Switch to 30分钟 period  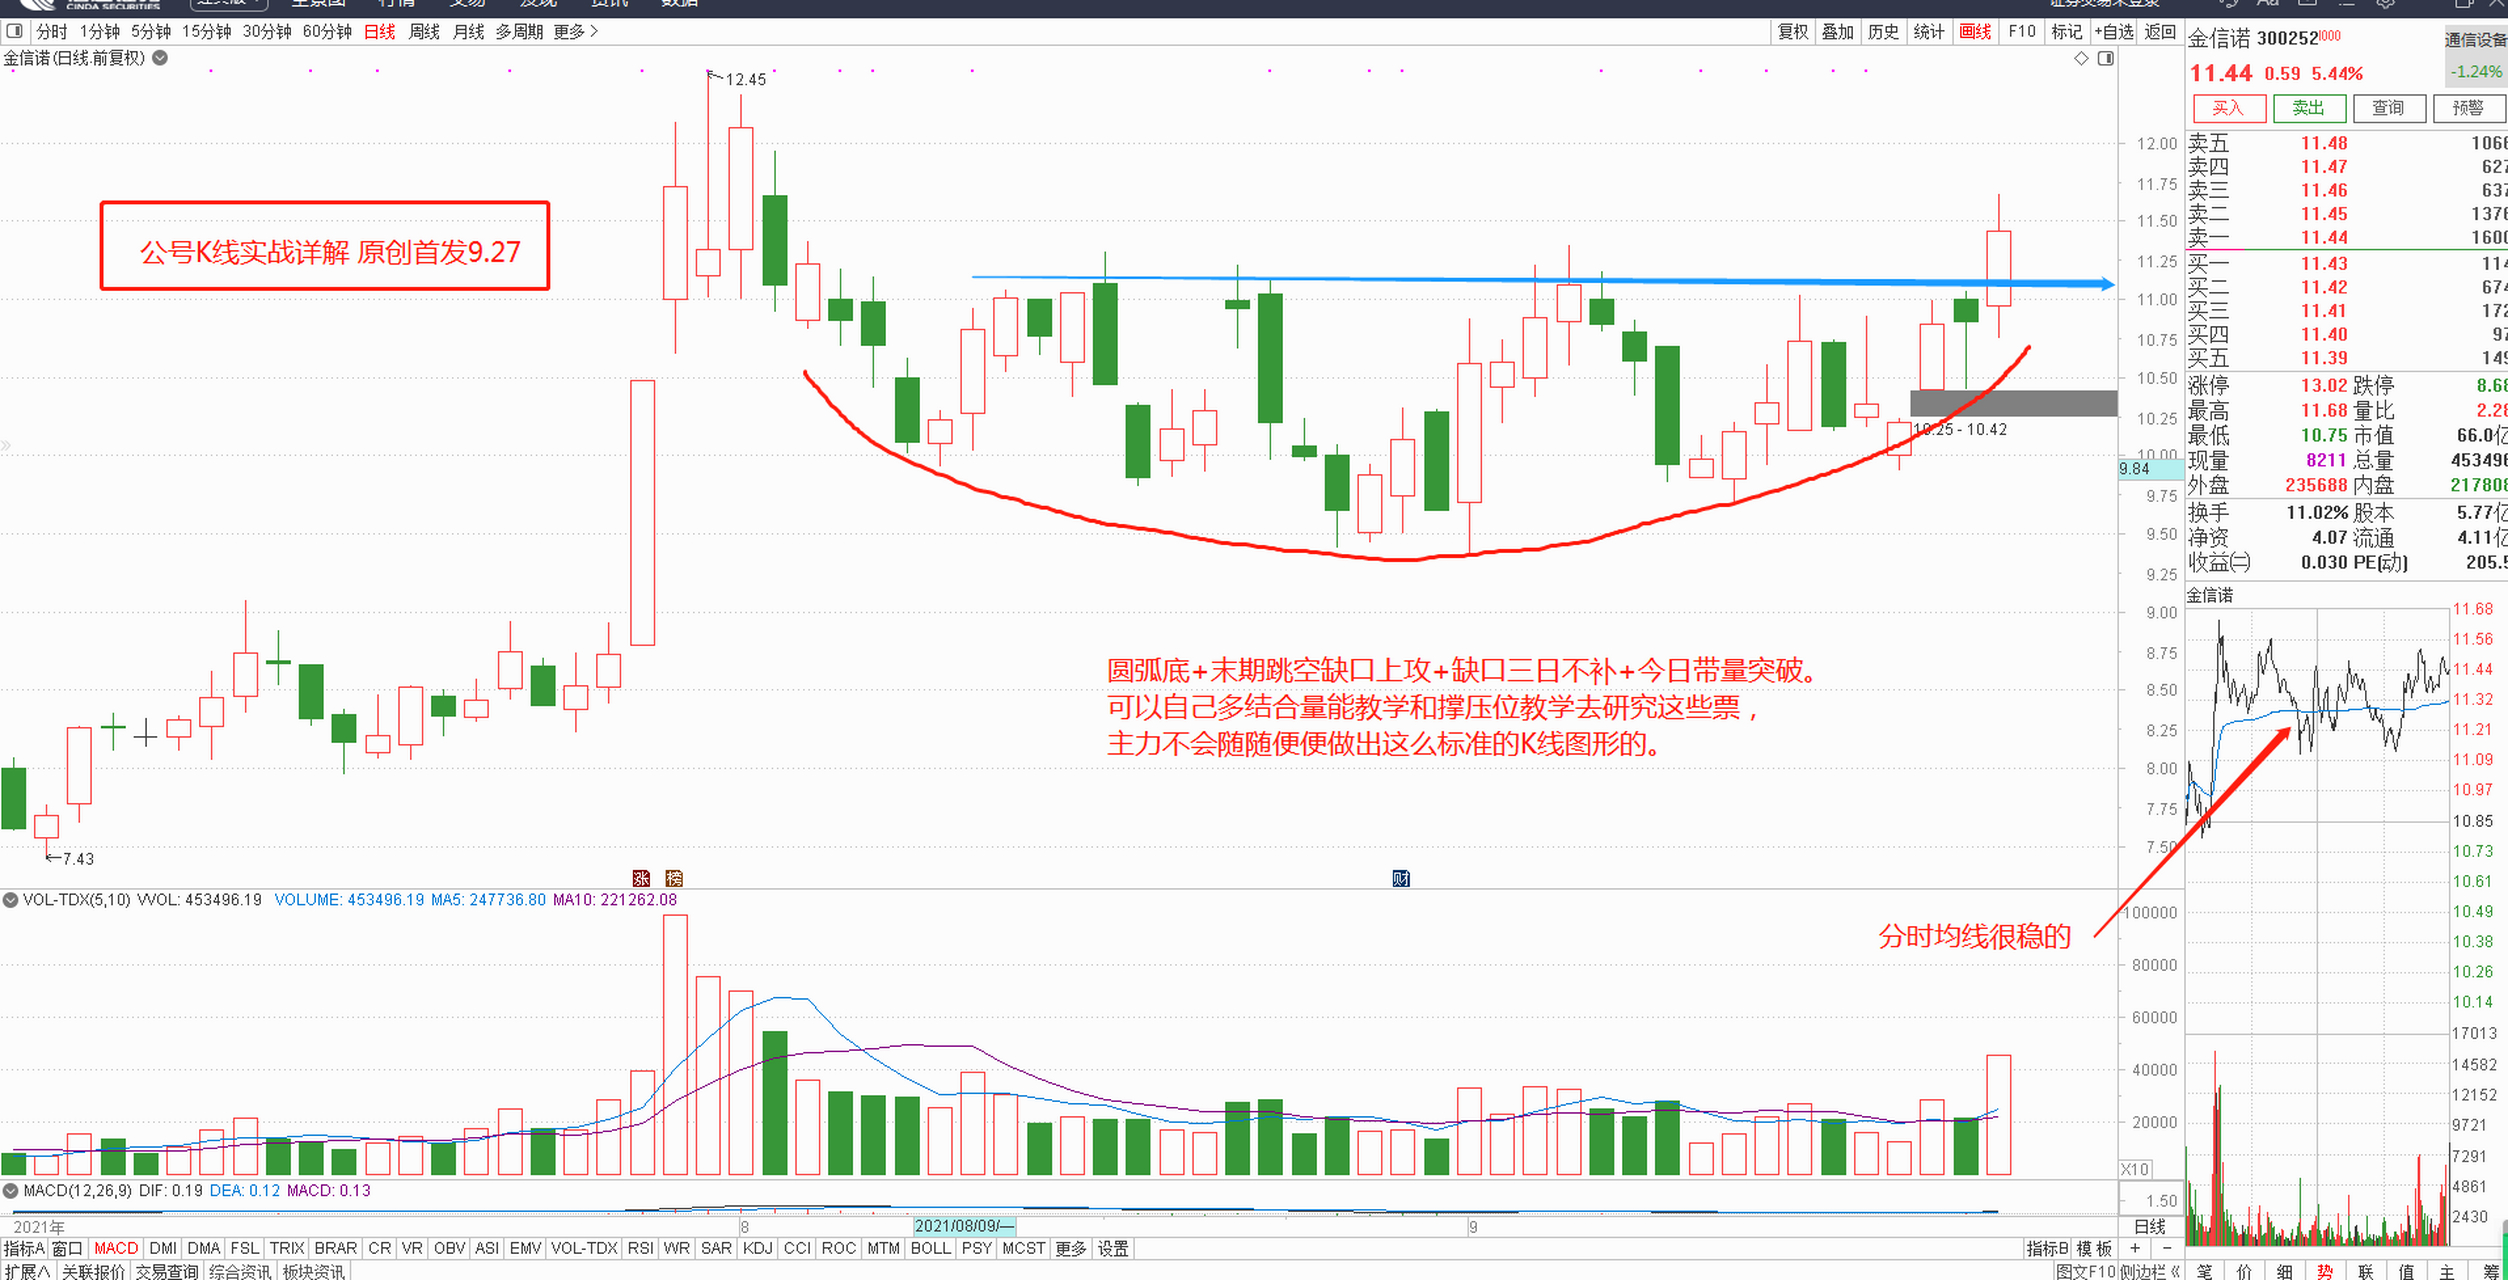tap(267, 31)
